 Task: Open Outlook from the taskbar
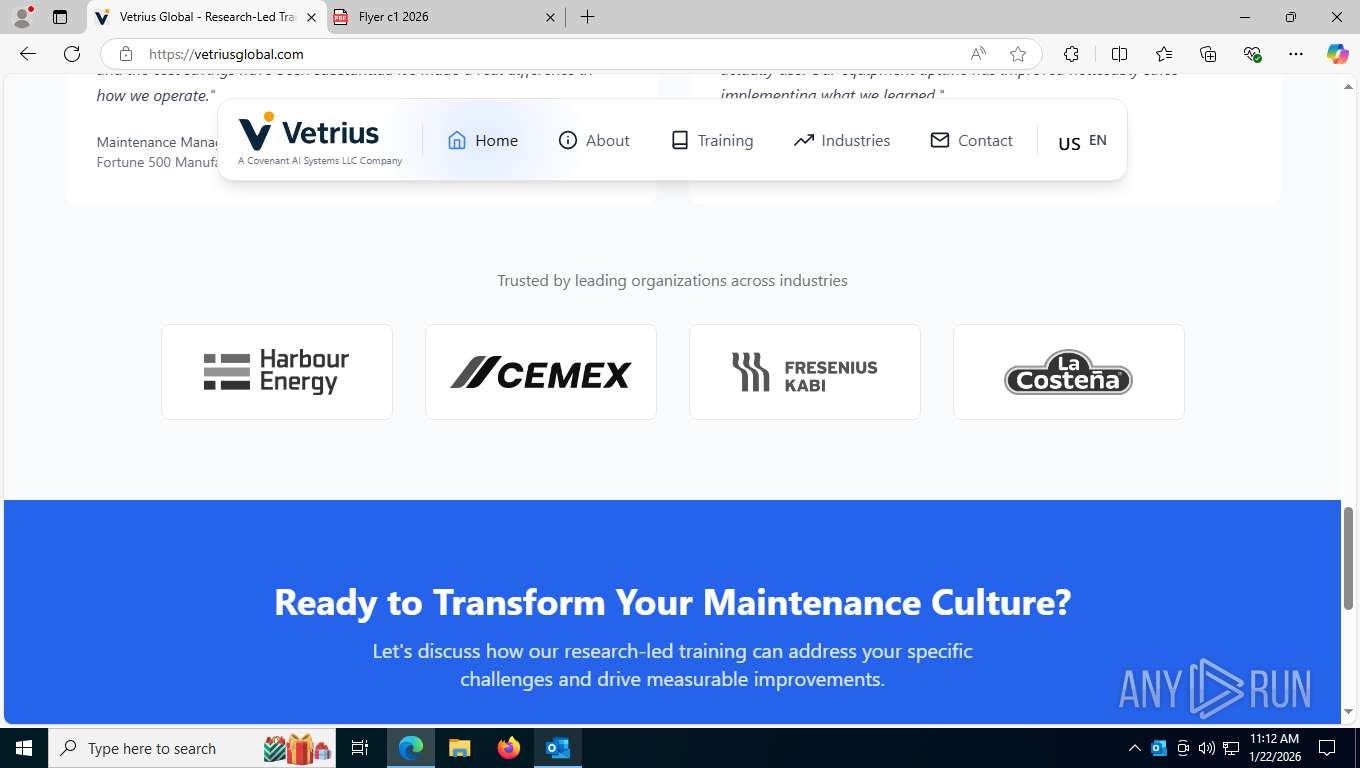pyautogui.click(x=557, y=748)
